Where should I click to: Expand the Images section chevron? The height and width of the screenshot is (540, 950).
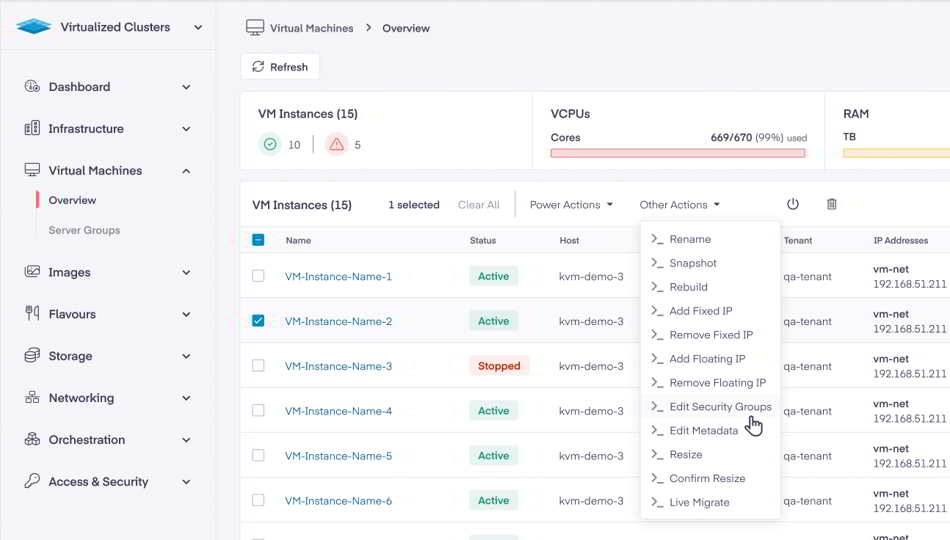[186, 273]
